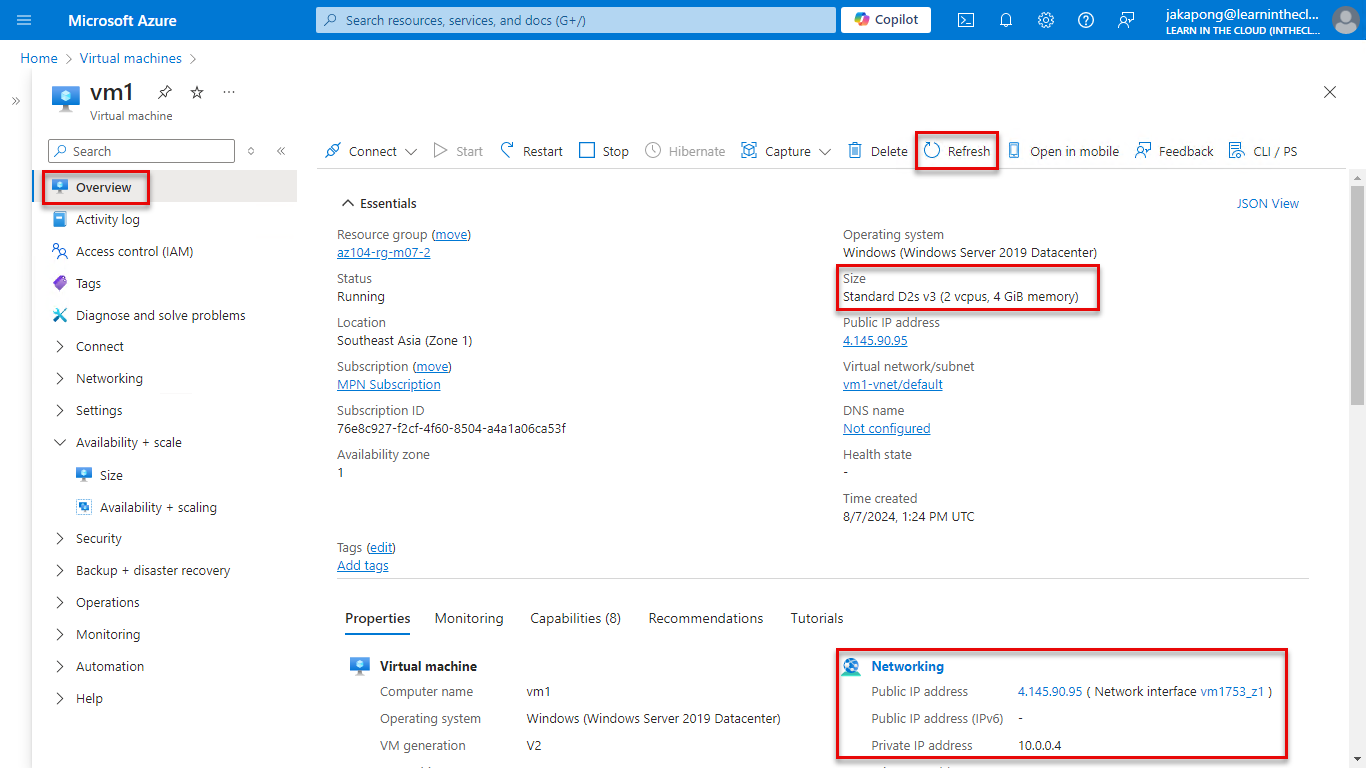This screenshot has height=768, width=1366.
Task: Expand the collapsed left portal sidebar
Action: pyautogui.click(x=16, y=101)
